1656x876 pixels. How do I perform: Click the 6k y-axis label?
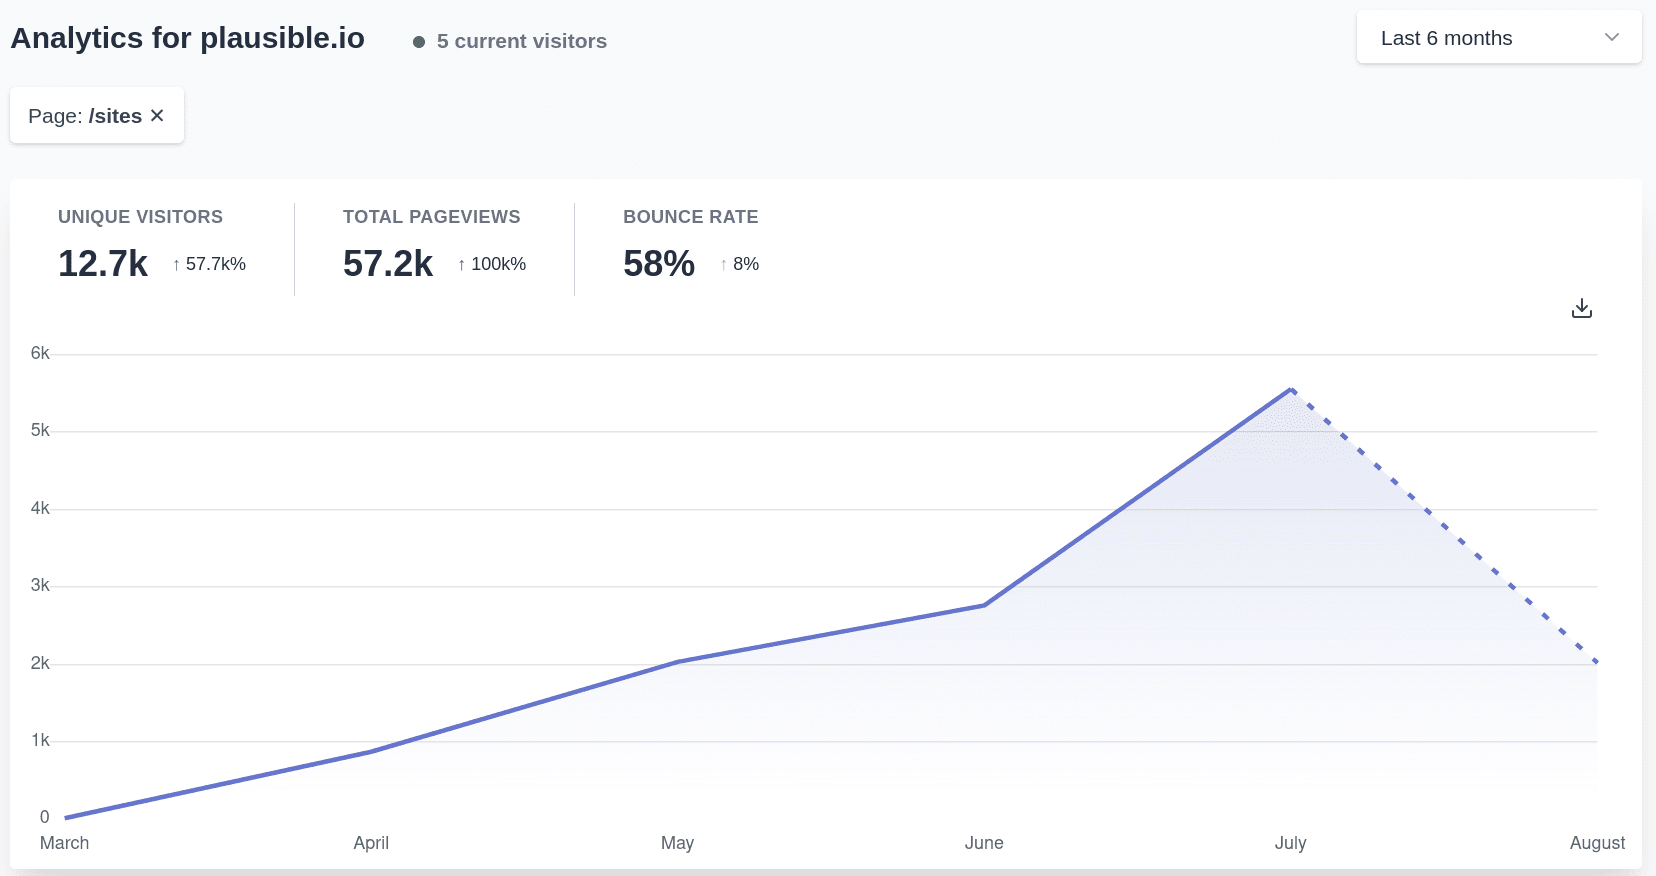pyautogui.click(x=40, y=353)
